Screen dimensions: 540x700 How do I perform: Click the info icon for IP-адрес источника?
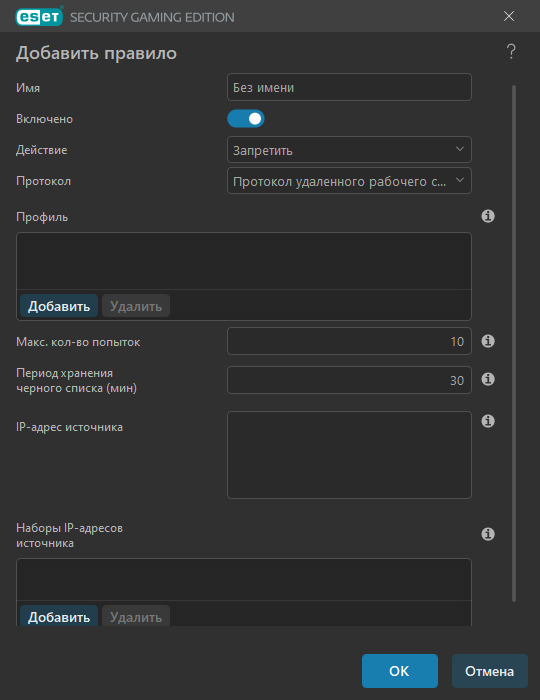(x=488, y=421)
